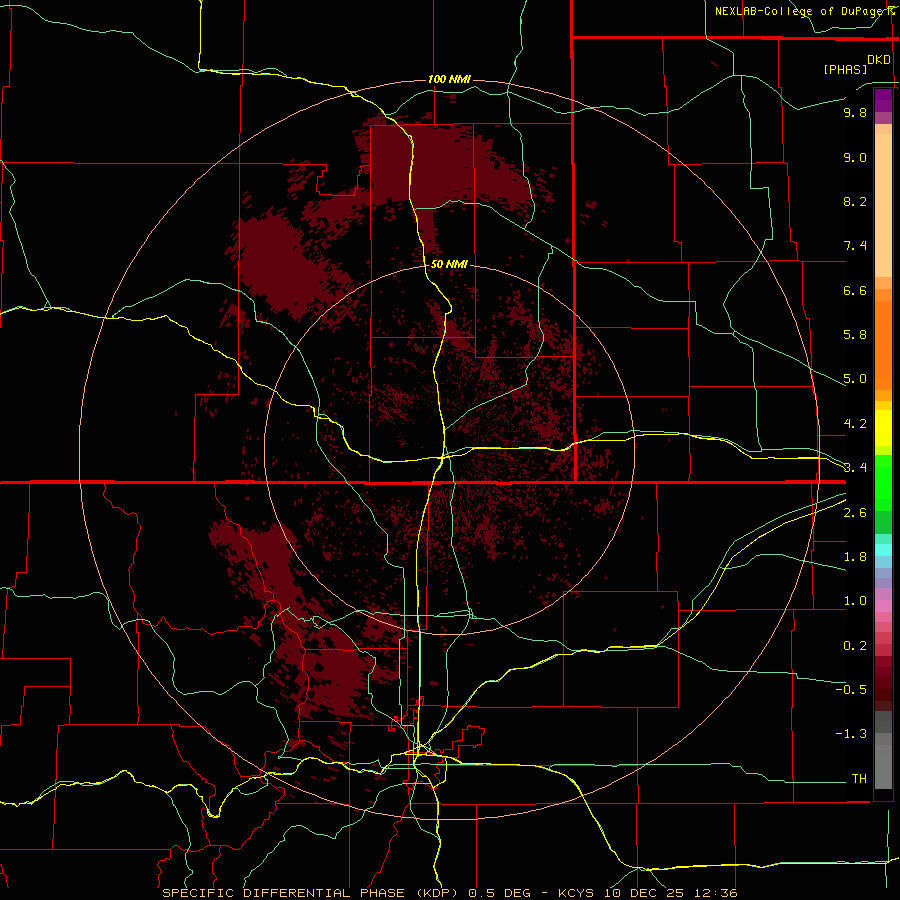The height and width of the screenshot is (900, 900).
Task: Click the gray swatch at the legend bottom
Action: click(883, 768)
